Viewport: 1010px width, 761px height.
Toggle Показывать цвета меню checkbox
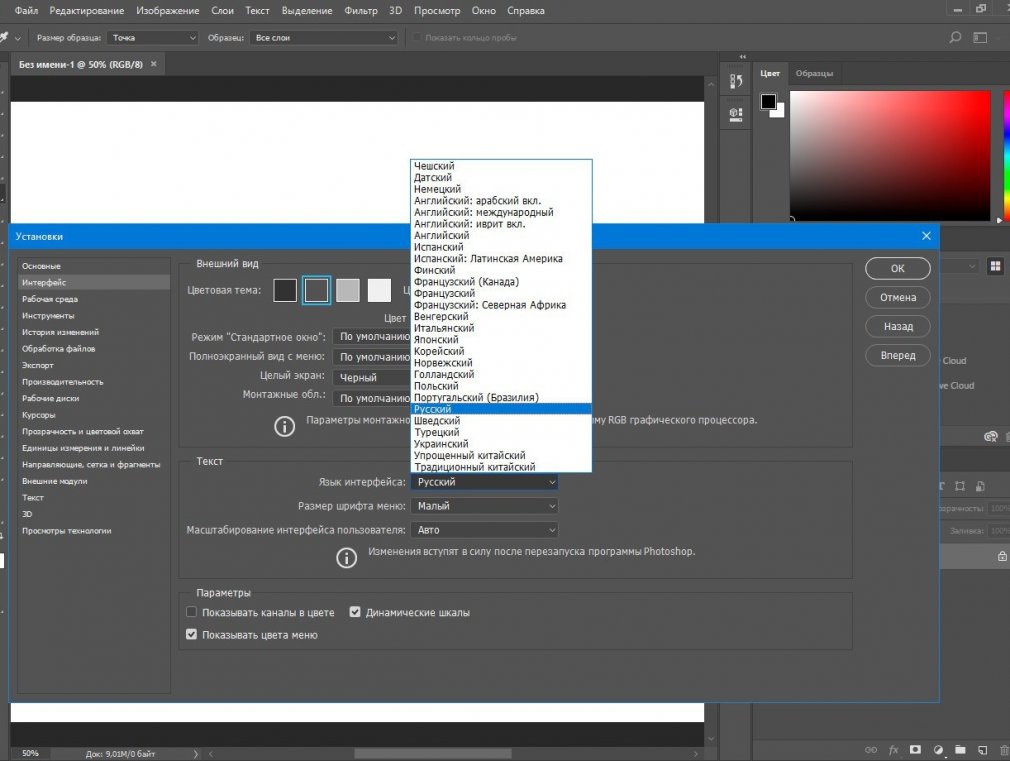pyautogui.click(x=191, y=634)
